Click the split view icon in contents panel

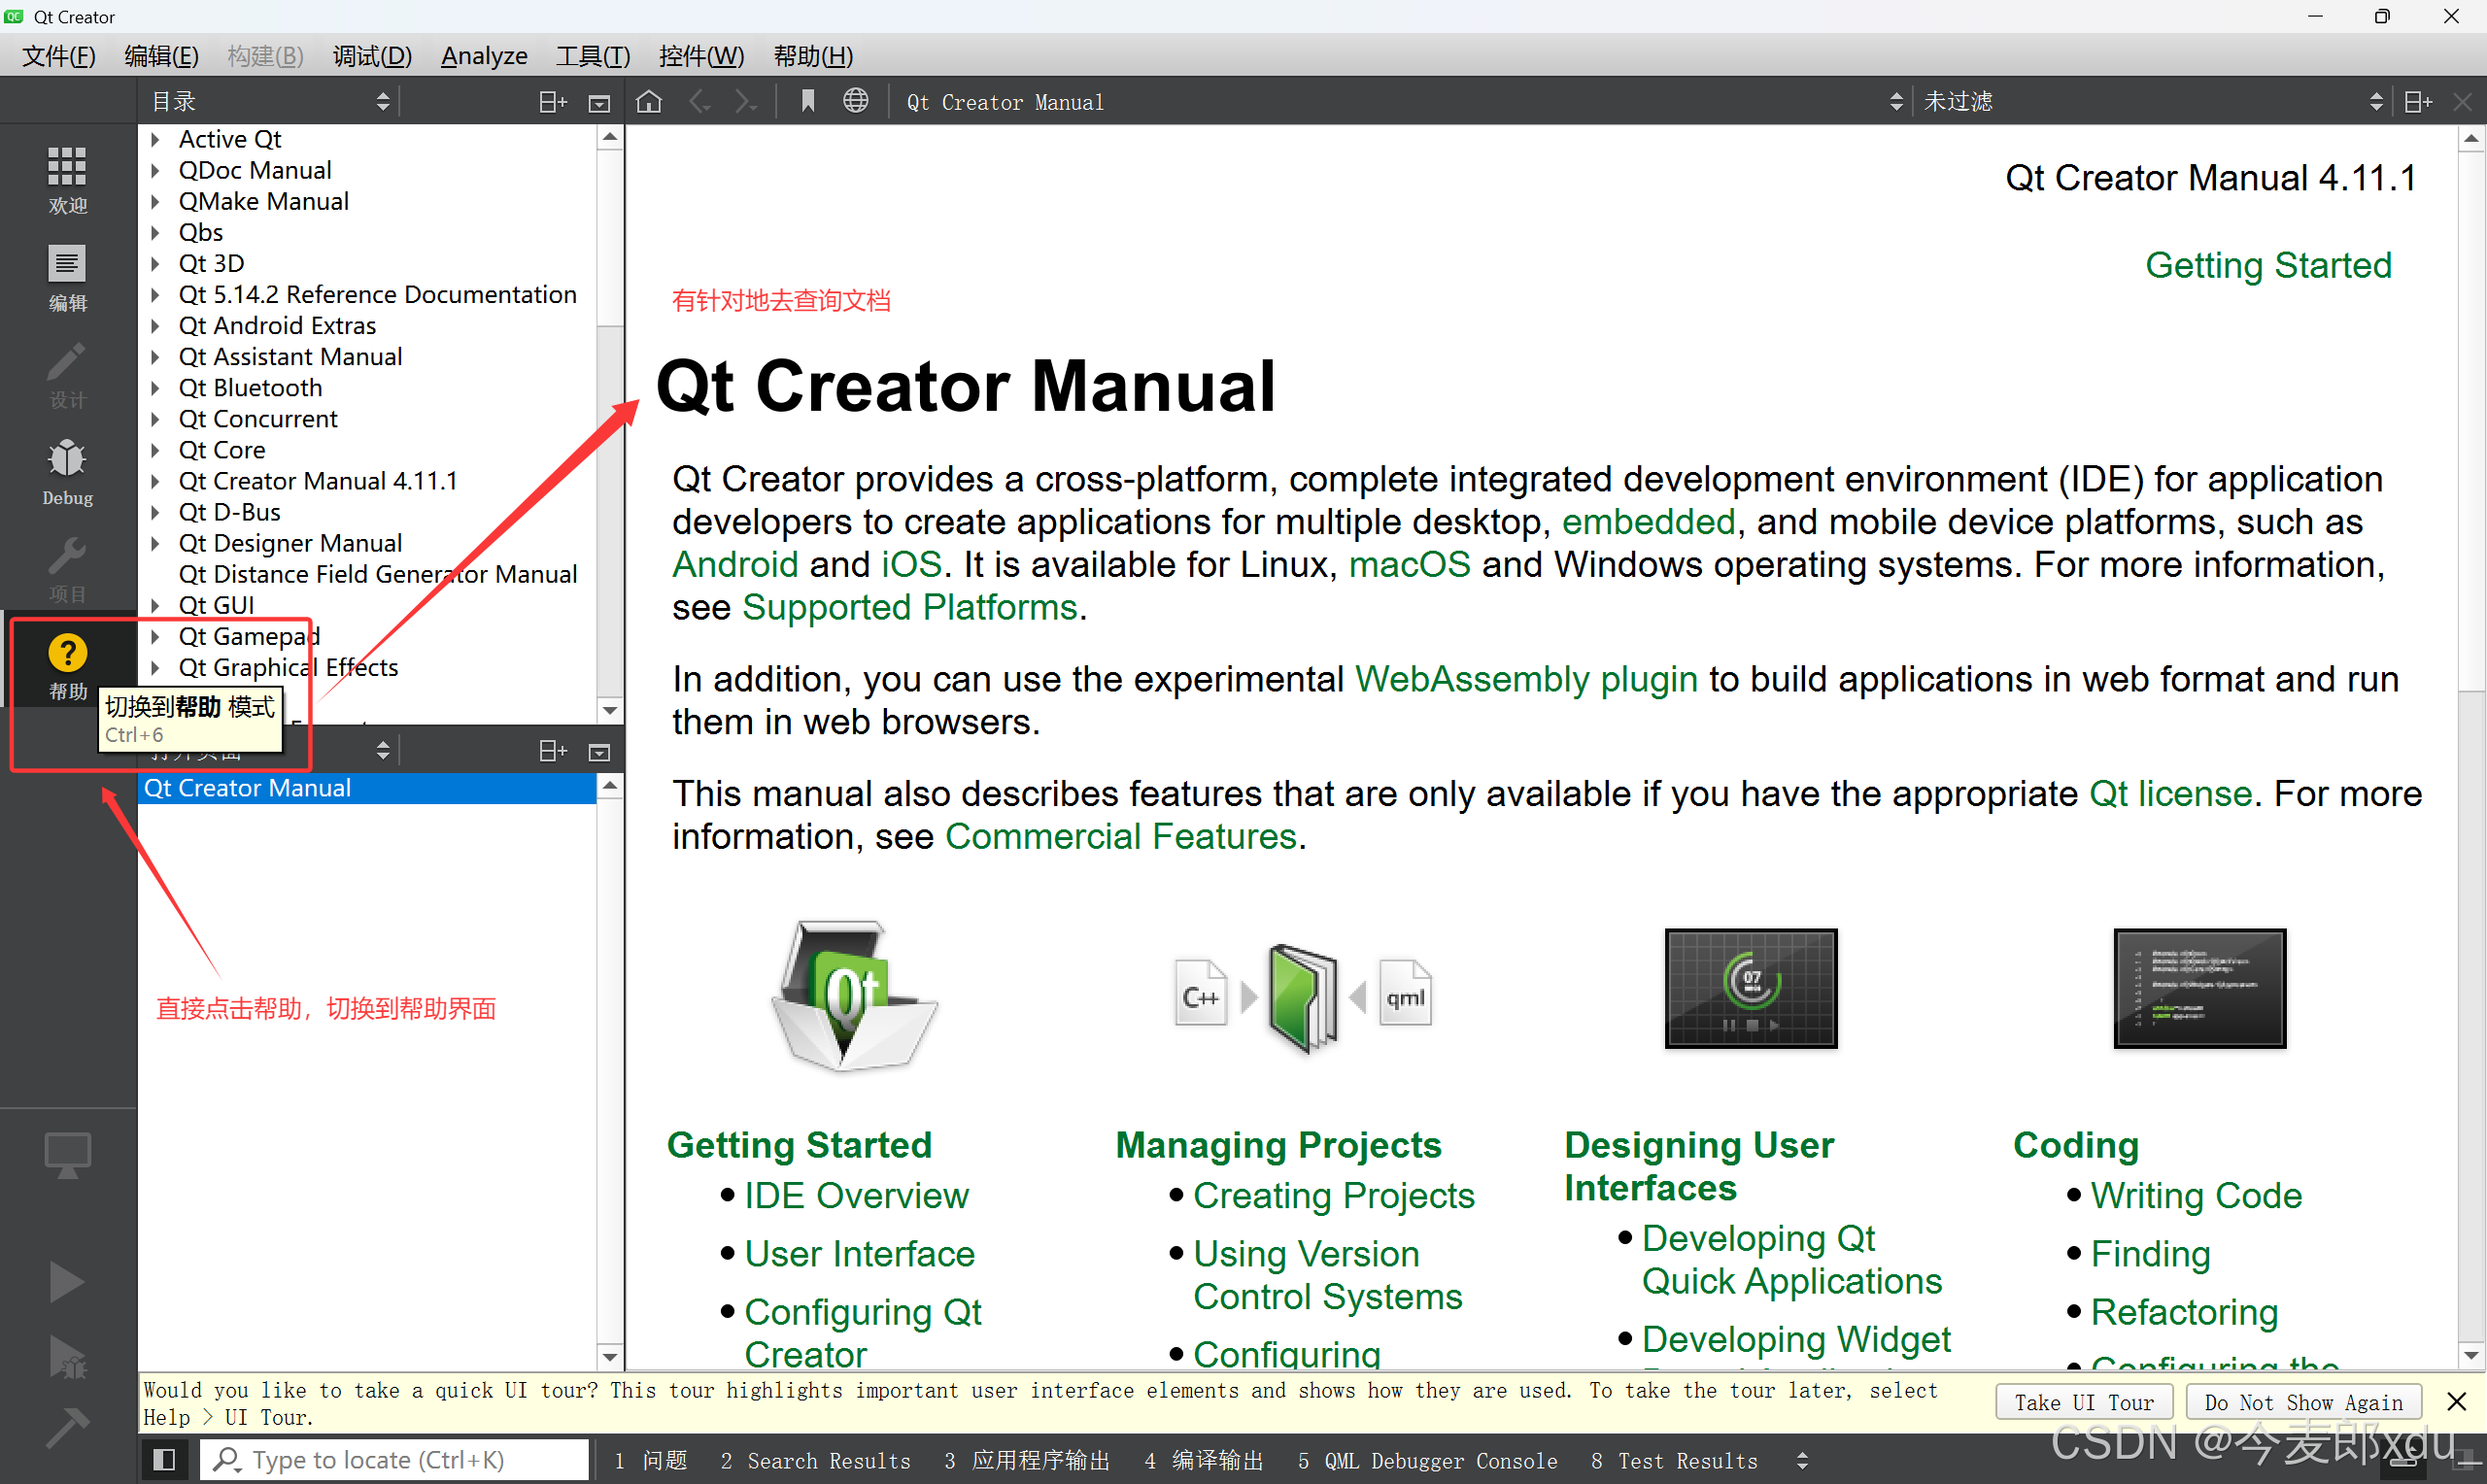pos(553,101)
